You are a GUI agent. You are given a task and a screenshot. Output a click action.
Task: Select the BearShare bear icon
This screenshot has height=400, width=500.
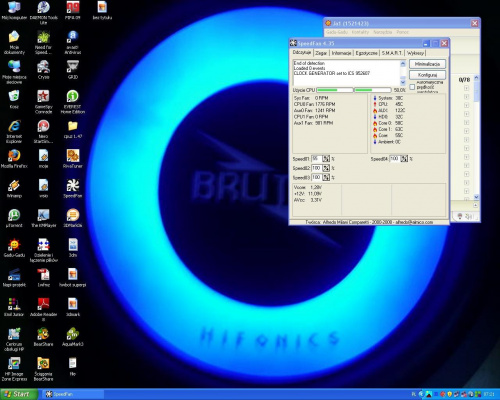coord(43,337)
